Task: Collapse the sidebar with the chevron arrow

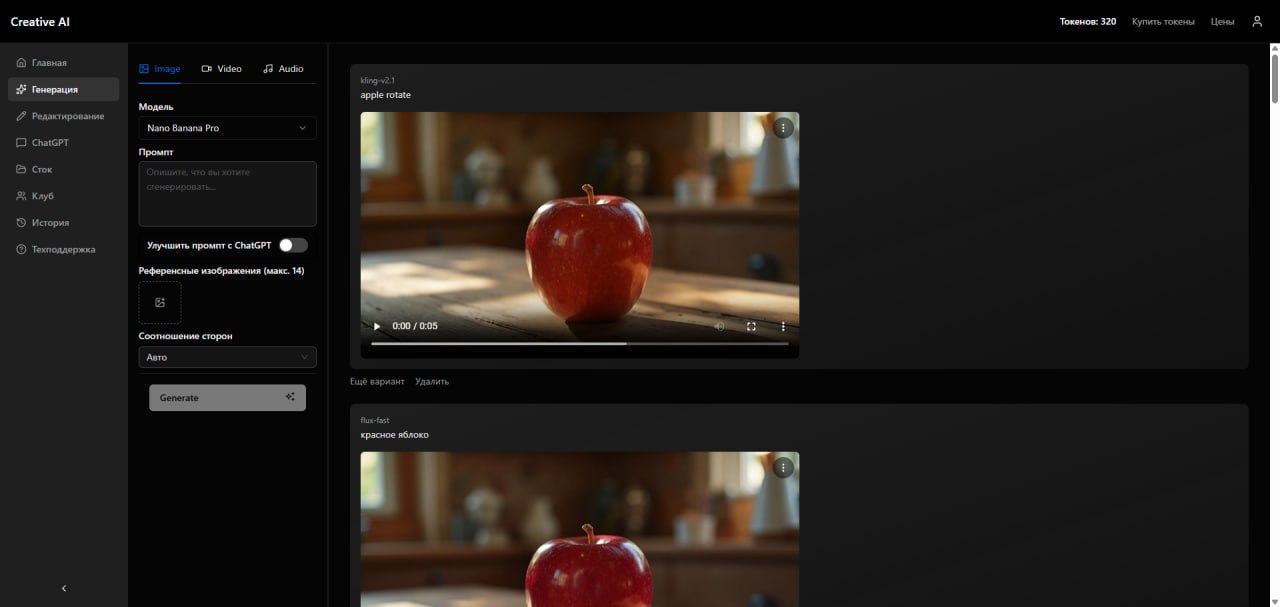Action: 64,588
